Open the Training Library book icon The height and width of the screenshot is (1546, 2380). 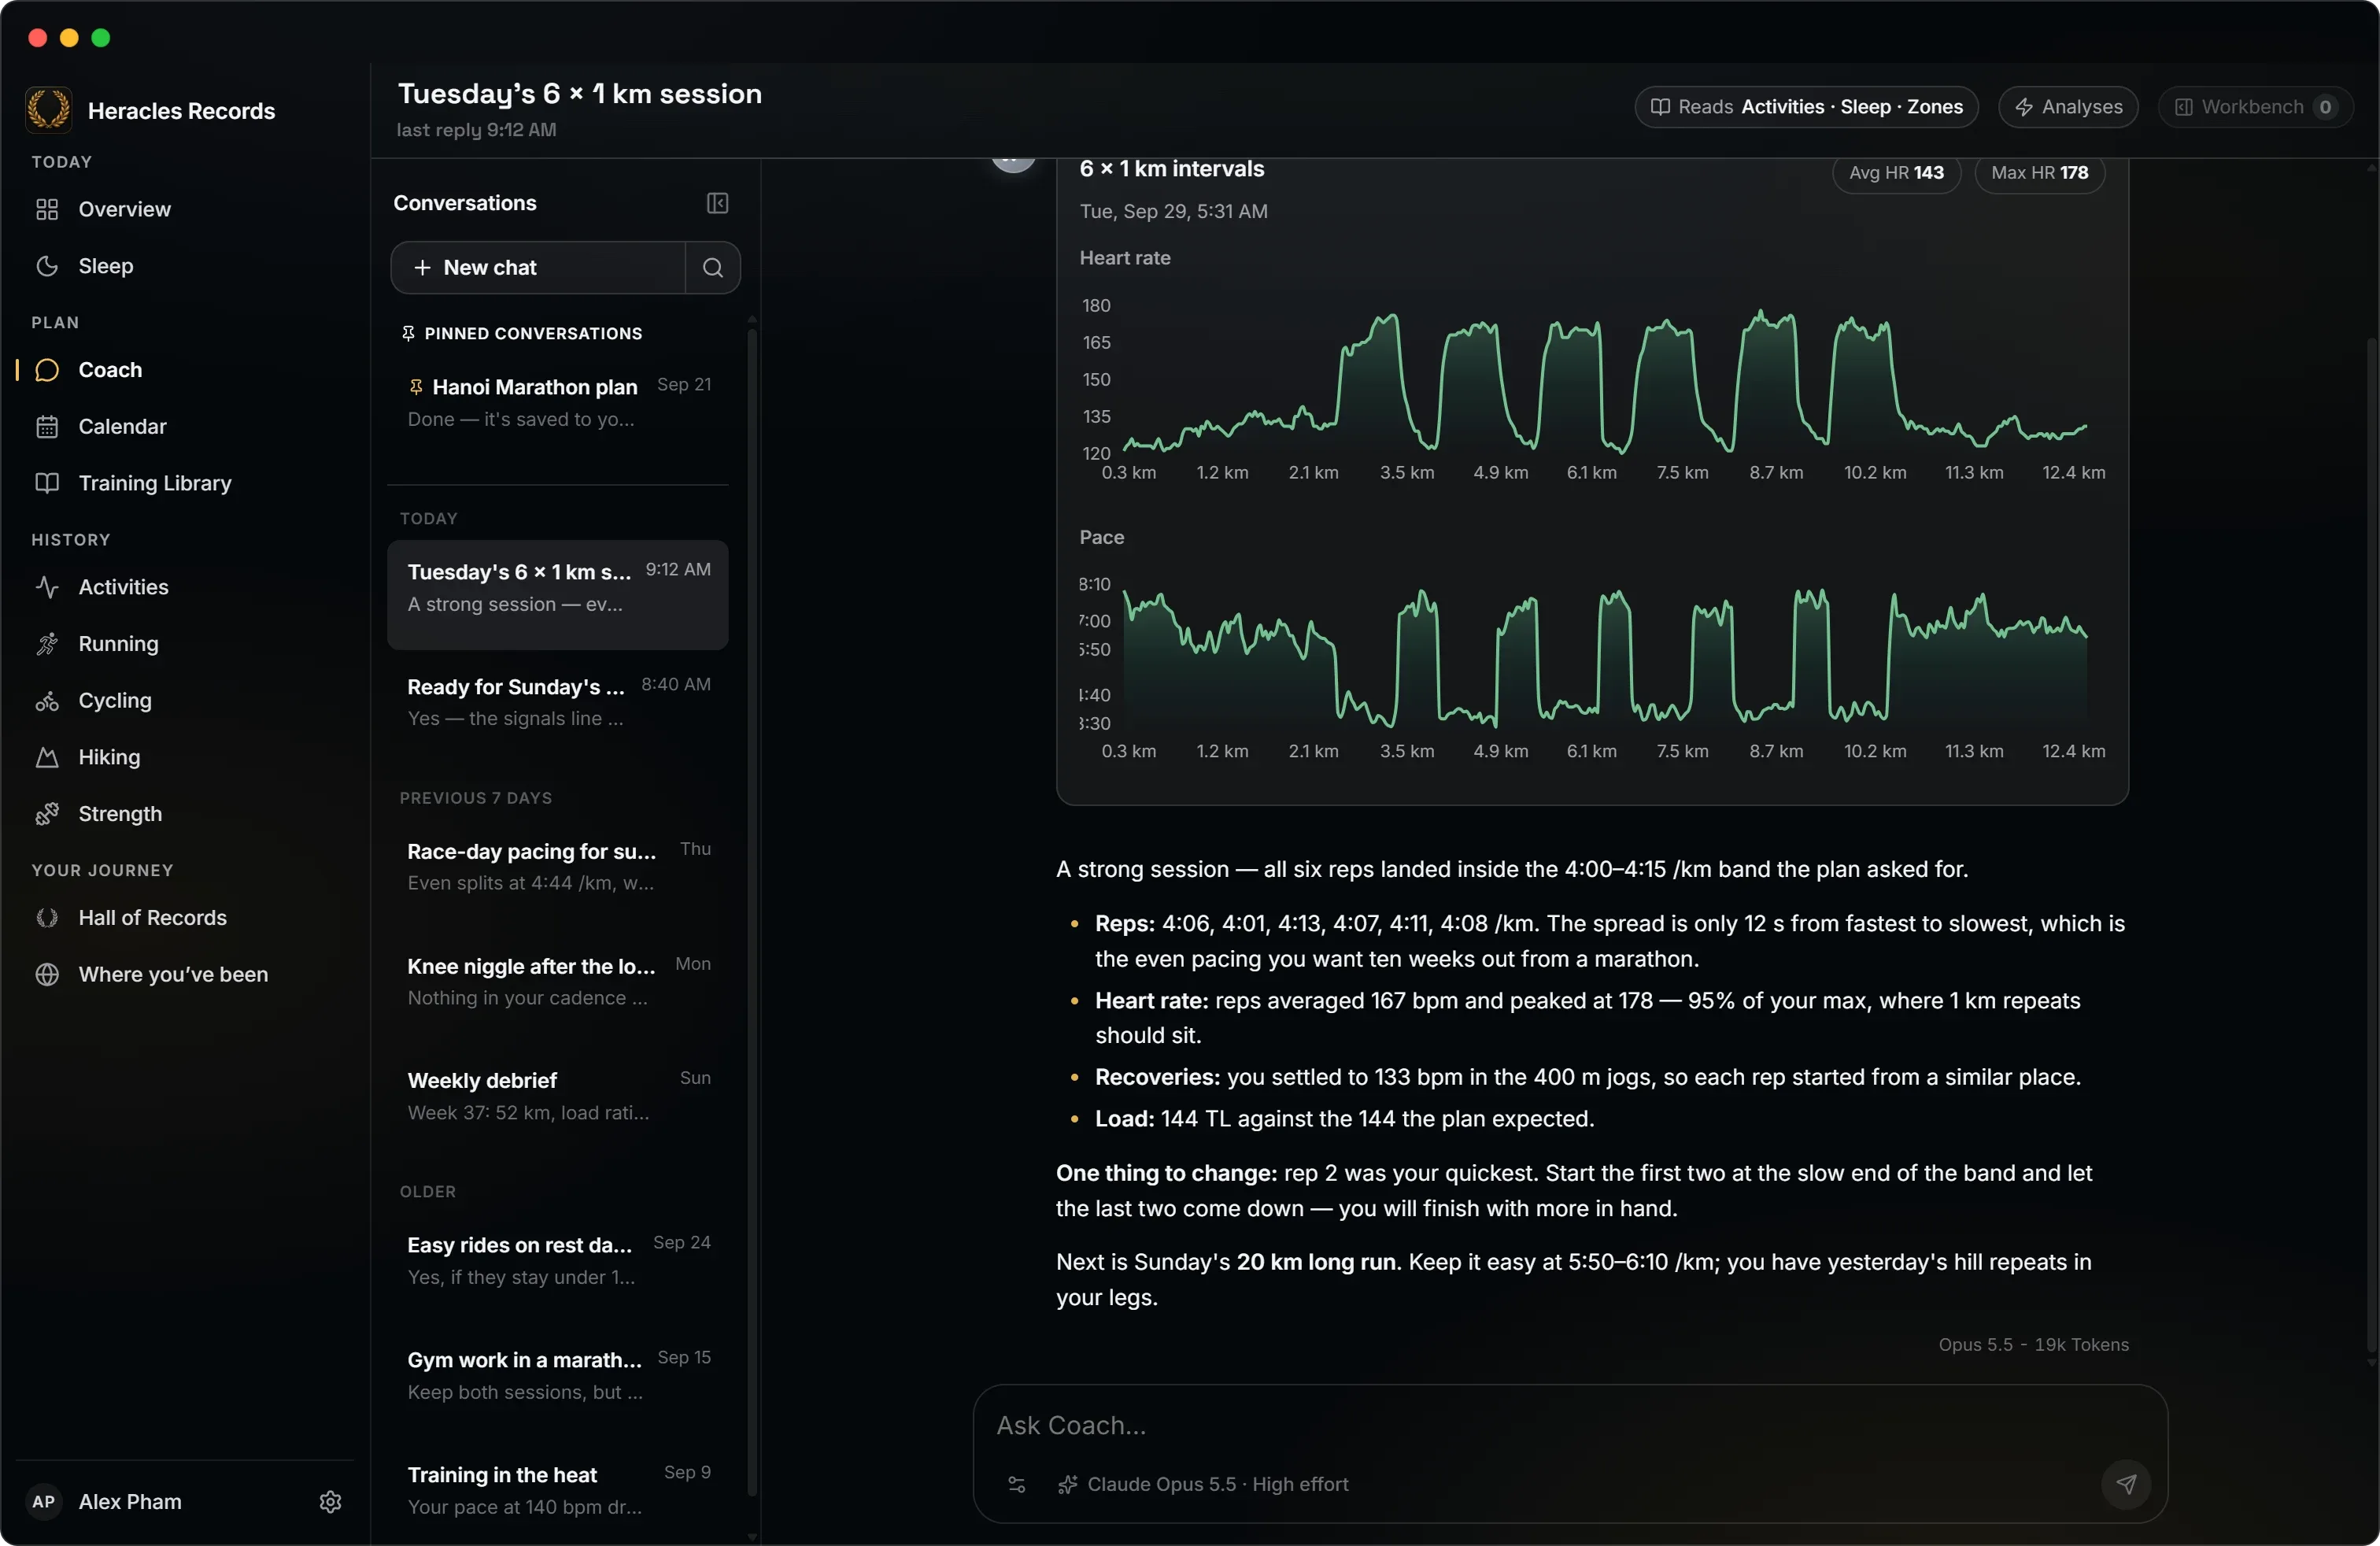point(47,483)
